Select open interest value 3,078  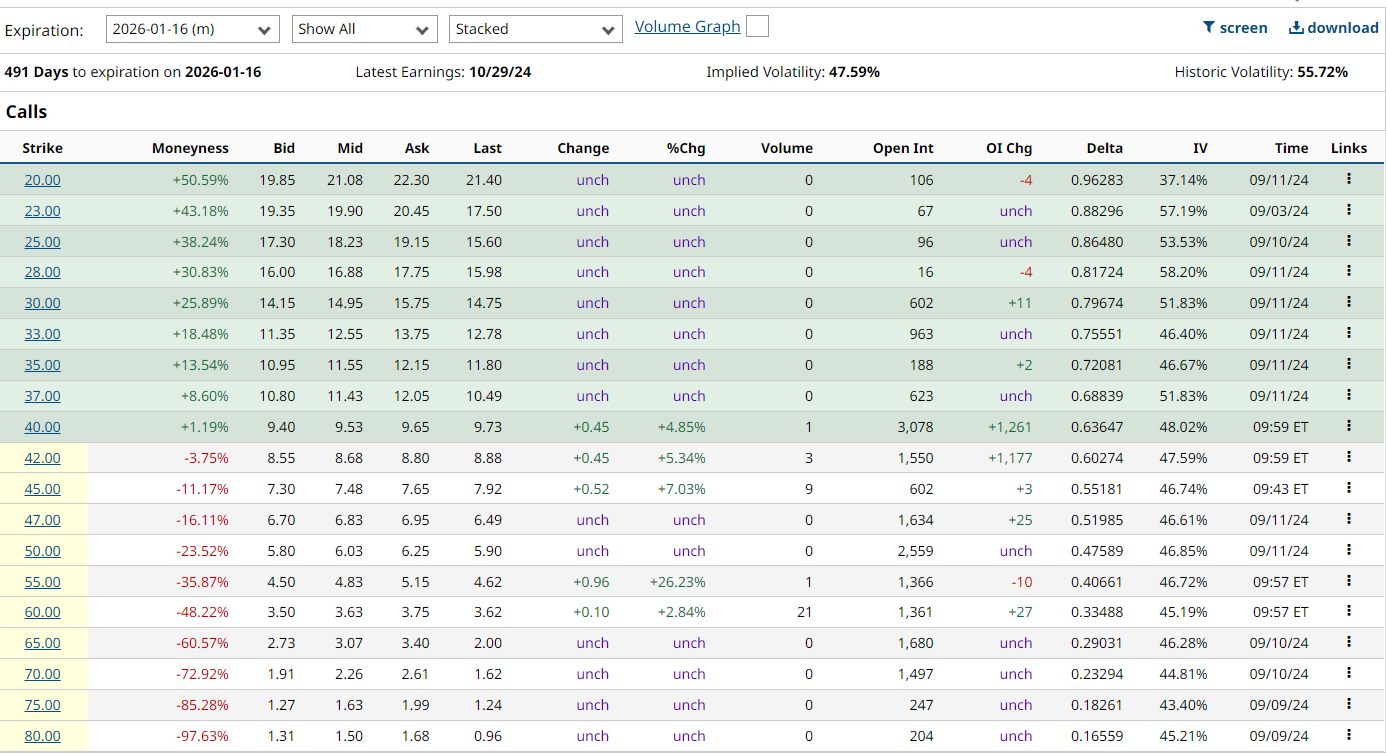[915, 427]
